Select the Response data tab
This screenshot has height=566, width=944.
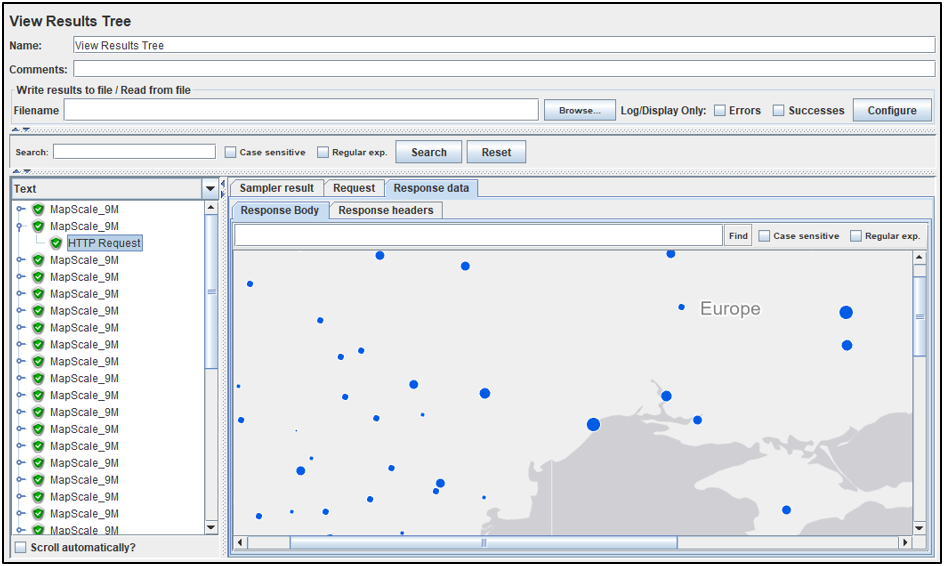point(431,188)
